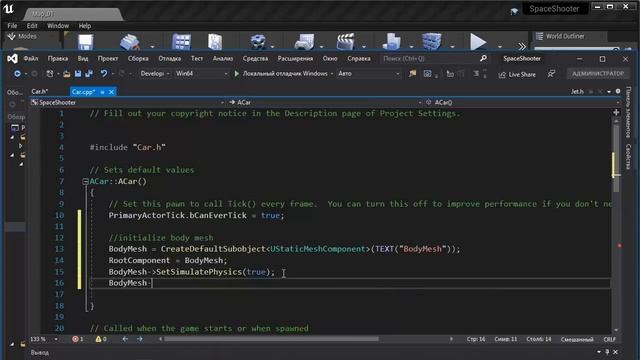This screenshot has width=640, height=360.
Task: Open Правка menu
Action: tap(58, 58)
